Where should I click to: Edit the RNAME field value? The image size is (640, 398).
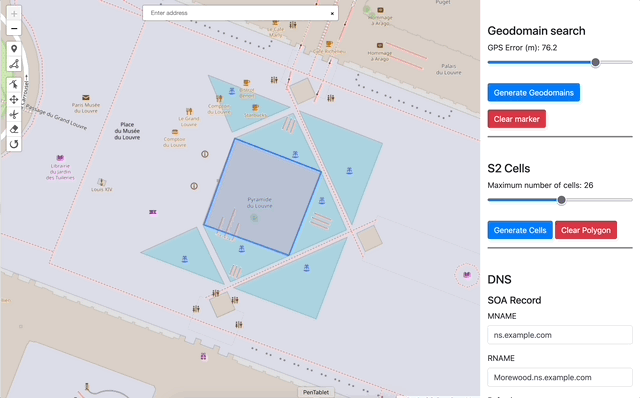click(x=560, y=377)
